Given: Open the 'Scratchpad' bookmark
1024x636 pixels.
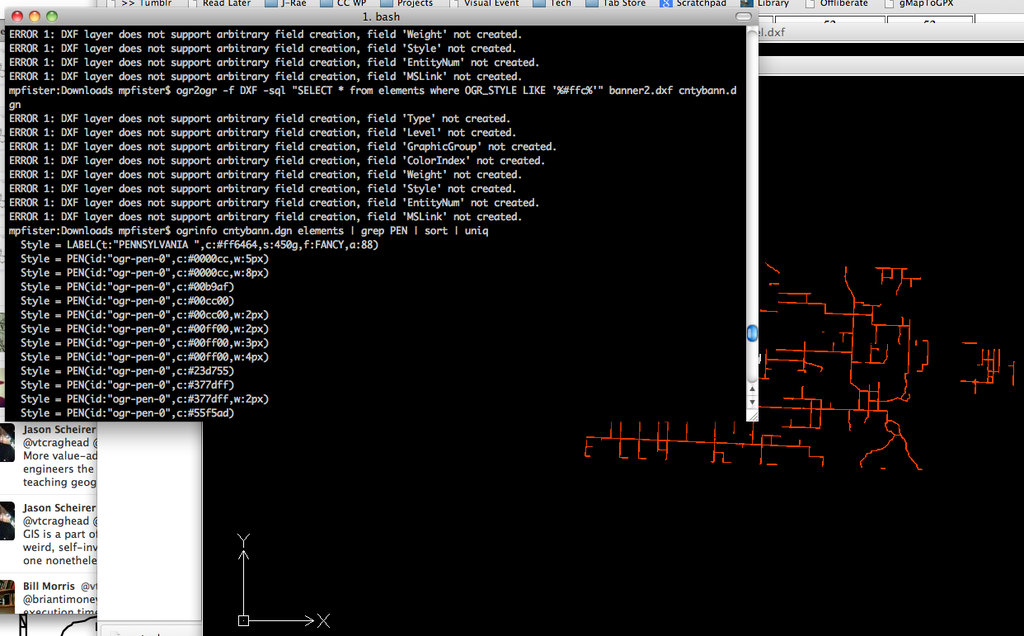Looking at the screenshot, I should click(x=693, y=3).
